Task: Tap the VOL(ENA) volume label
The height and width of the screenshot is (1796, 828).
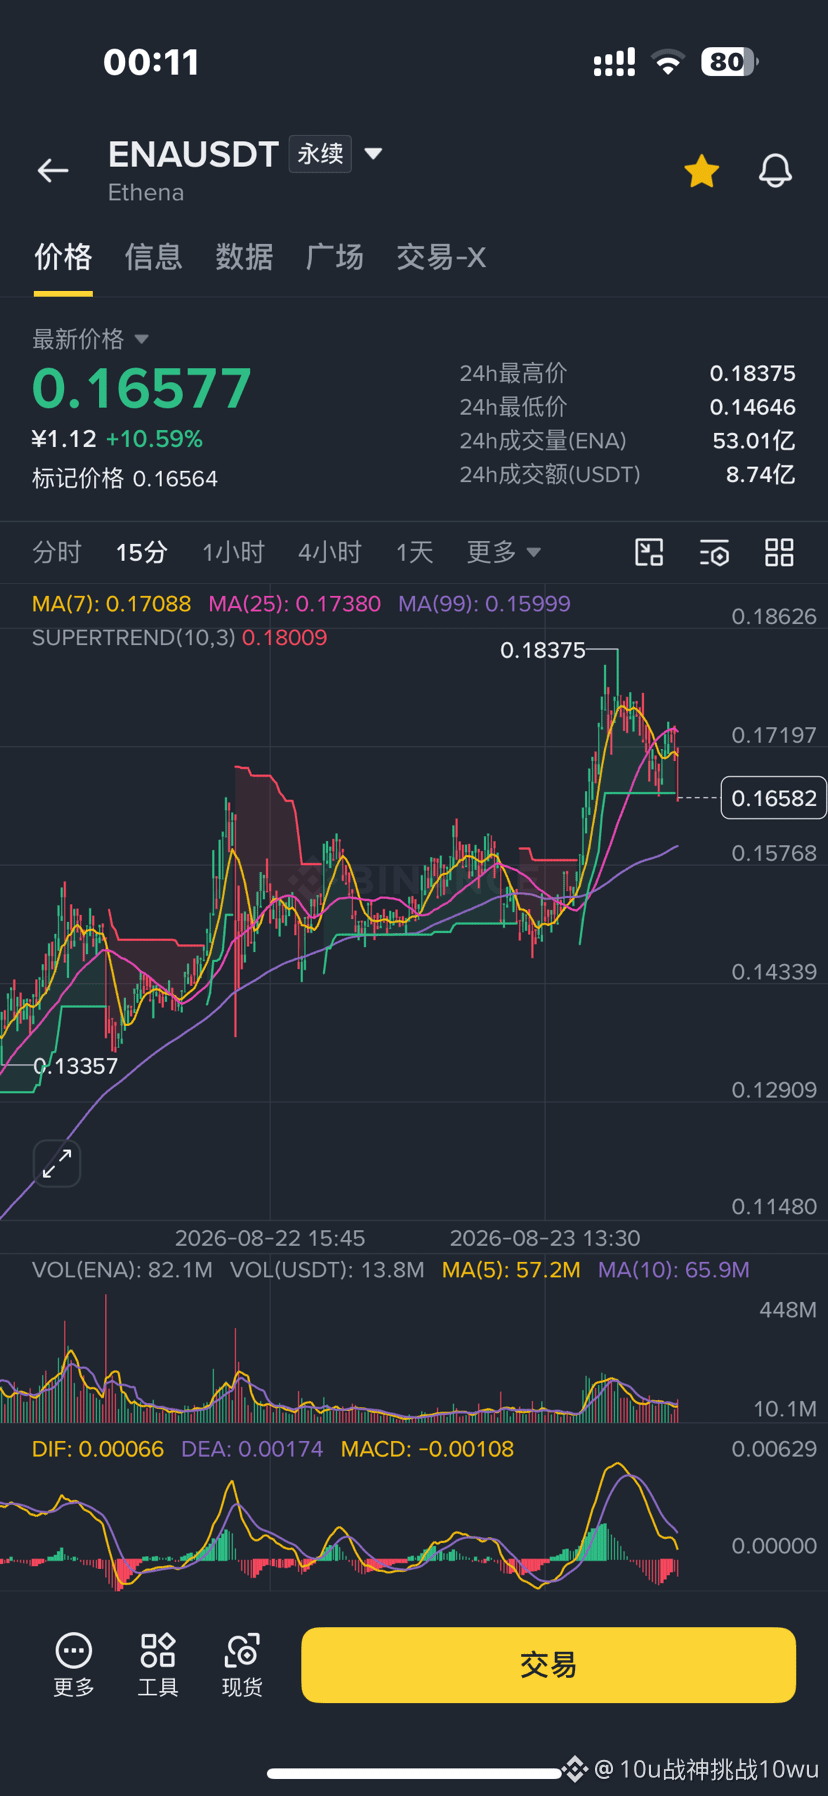Action: (x=122, y=1270)
